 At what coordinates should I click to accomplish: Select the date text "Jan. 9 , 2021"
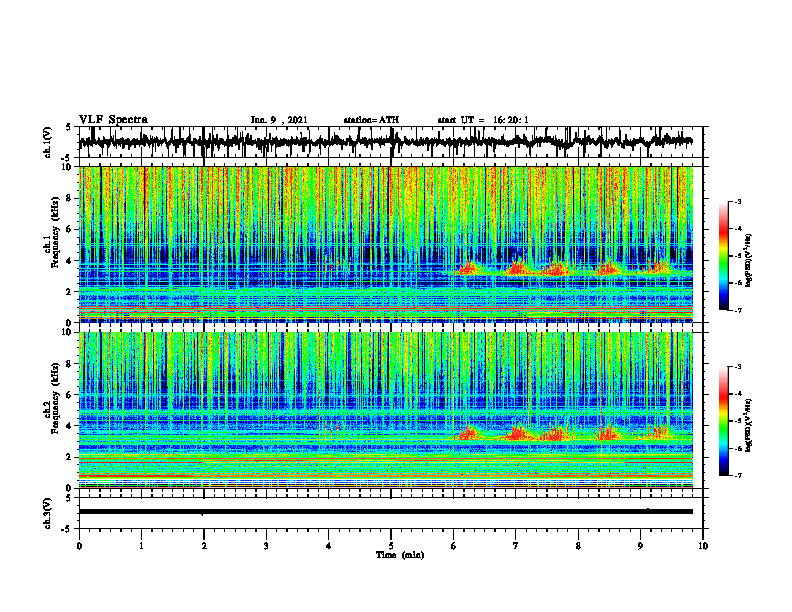pyautogui.click(x=279, y=120)
